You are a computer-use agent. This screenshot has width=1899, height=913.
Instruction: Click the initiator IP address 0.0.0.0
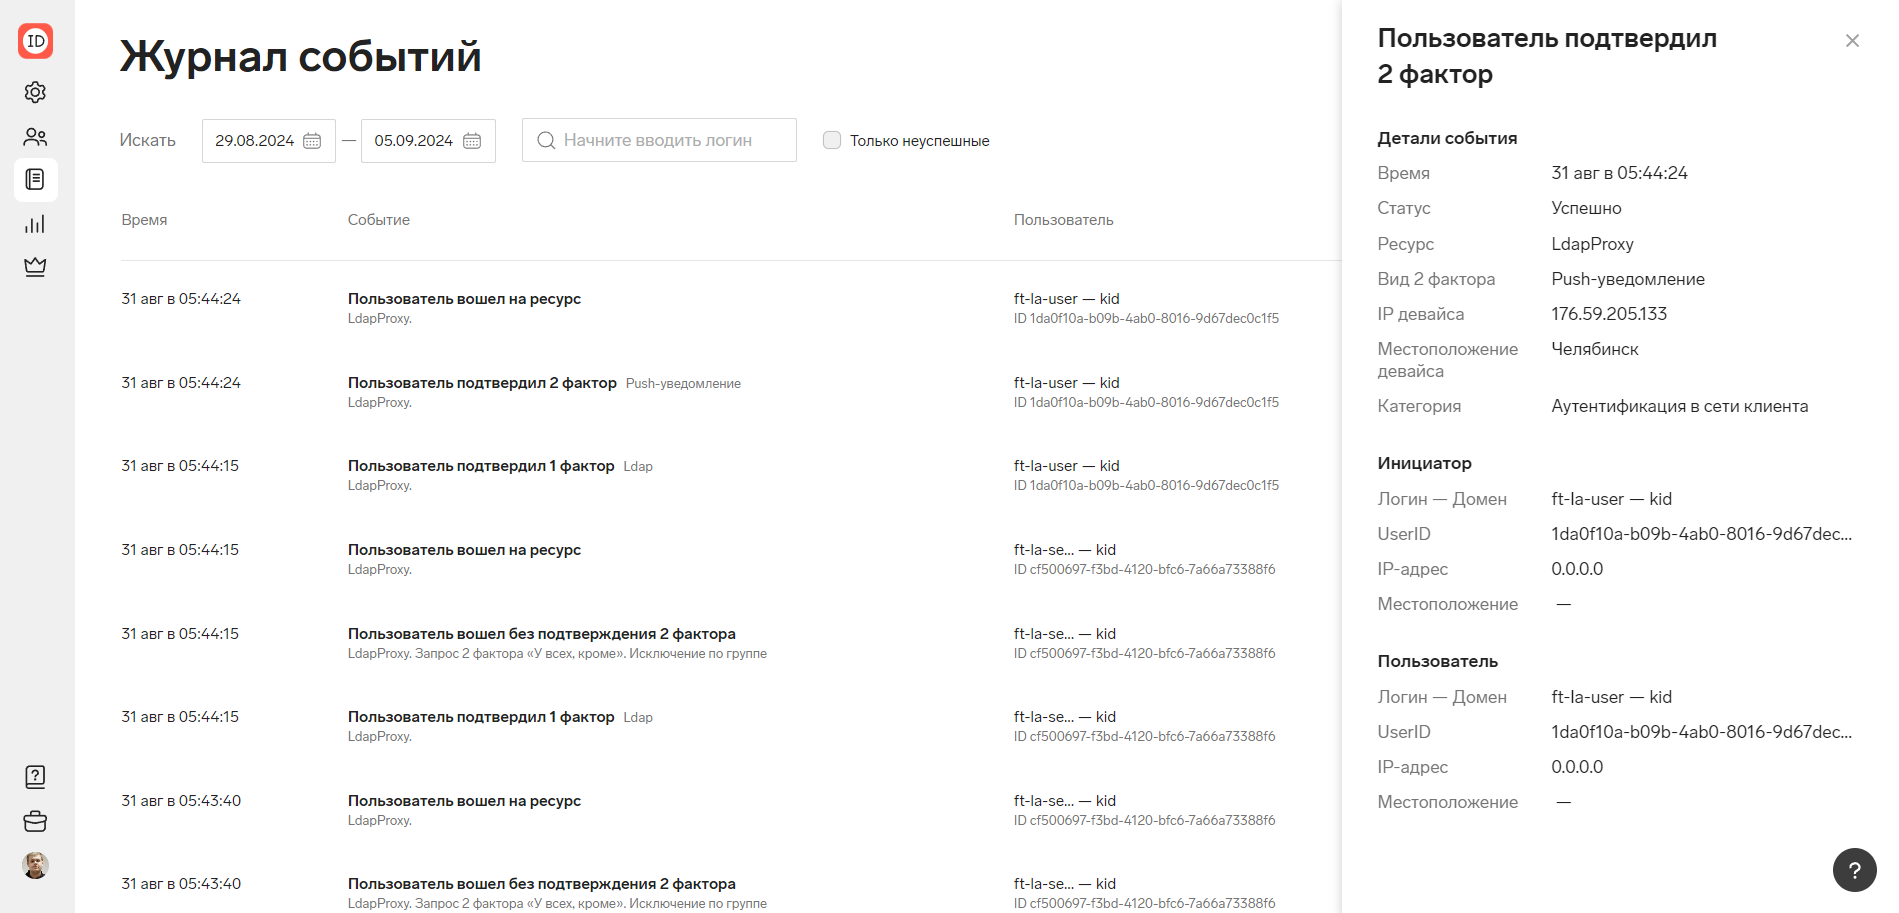[x=1577, y=569]
